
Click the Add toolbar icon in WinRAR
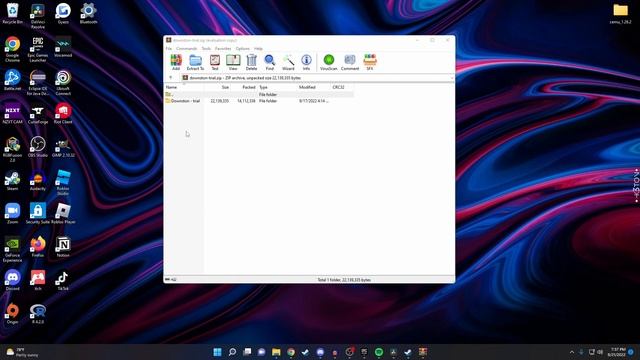coord(176,62)
